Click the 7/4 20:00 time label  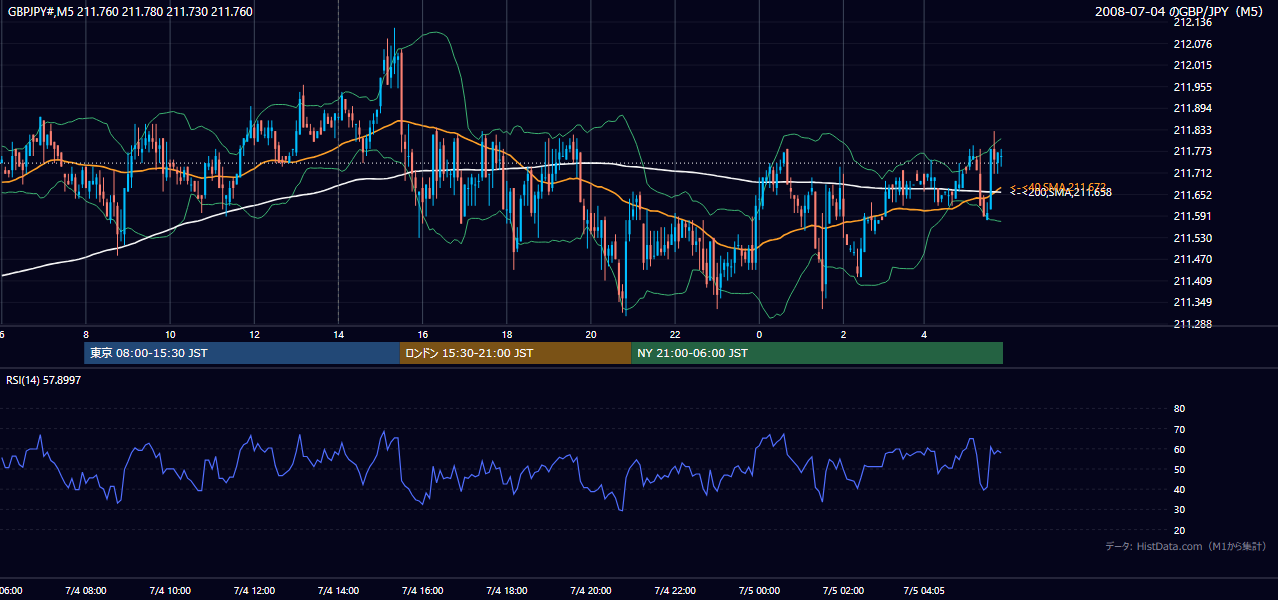click(591, 591)
